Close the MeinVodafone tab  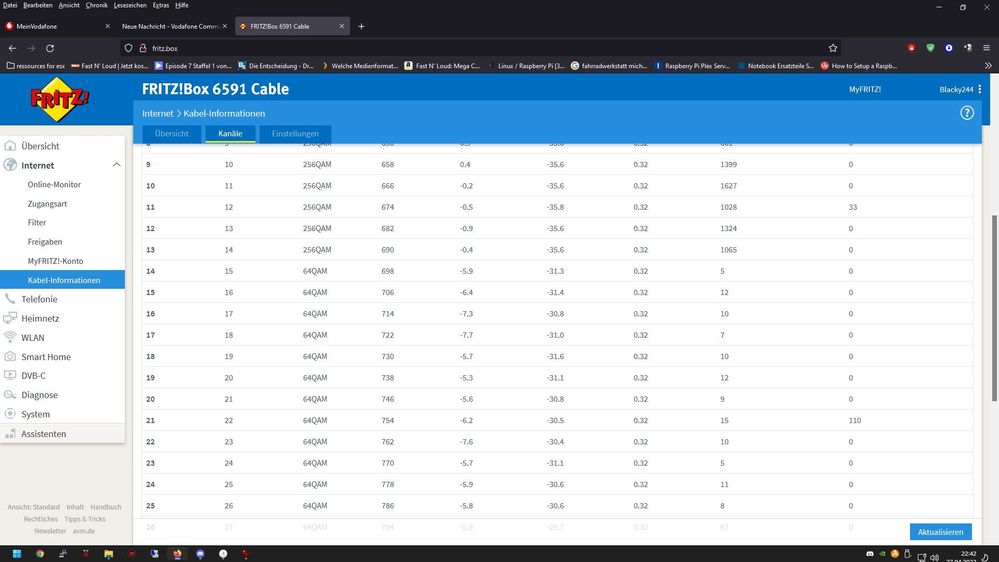click(107, 26)
